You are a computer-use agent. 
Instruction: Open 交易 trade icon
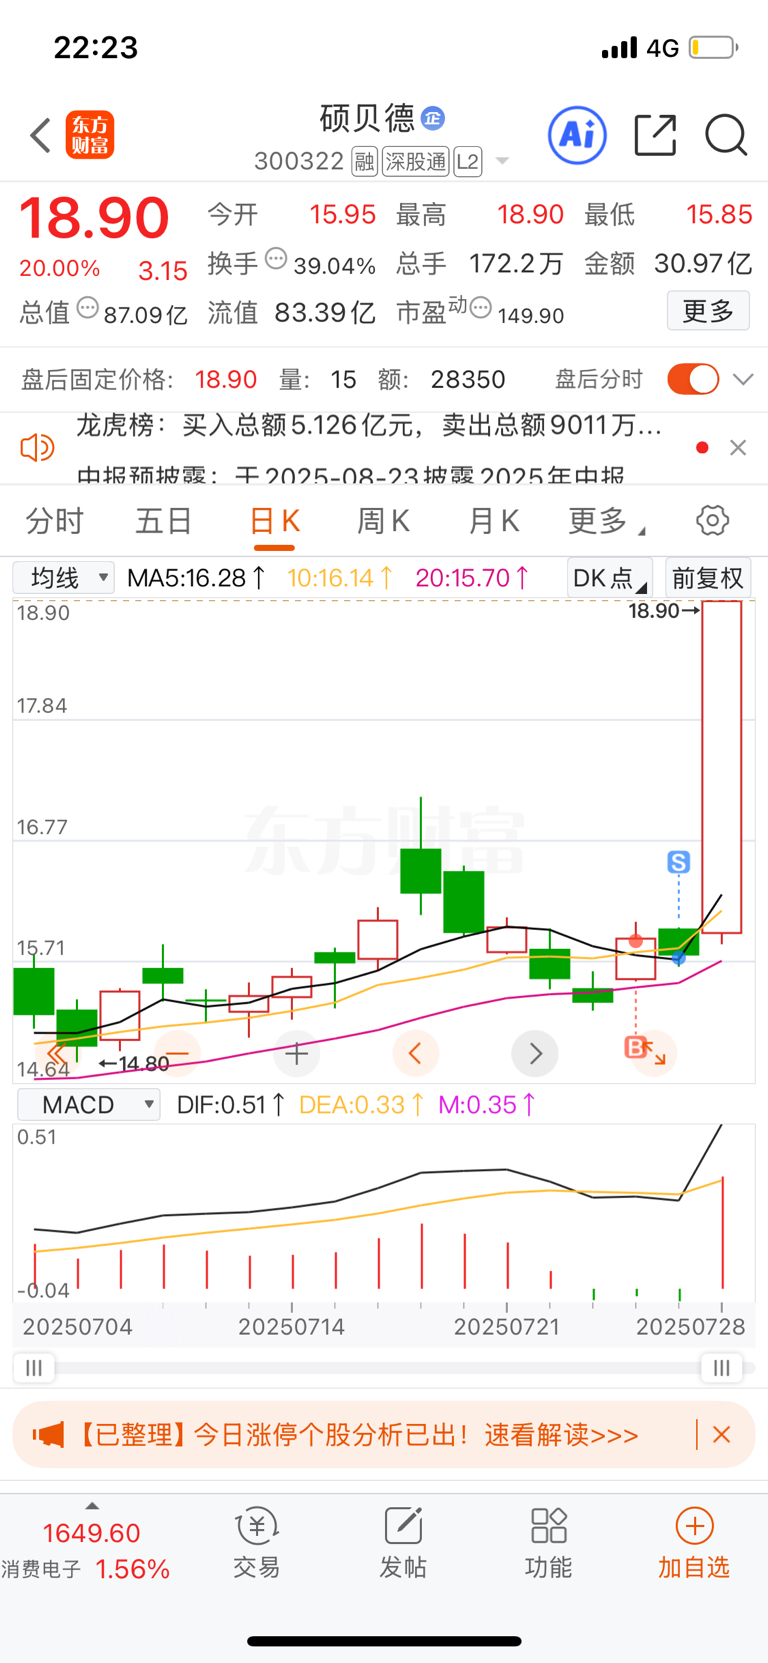click(x=257, y=1543)
